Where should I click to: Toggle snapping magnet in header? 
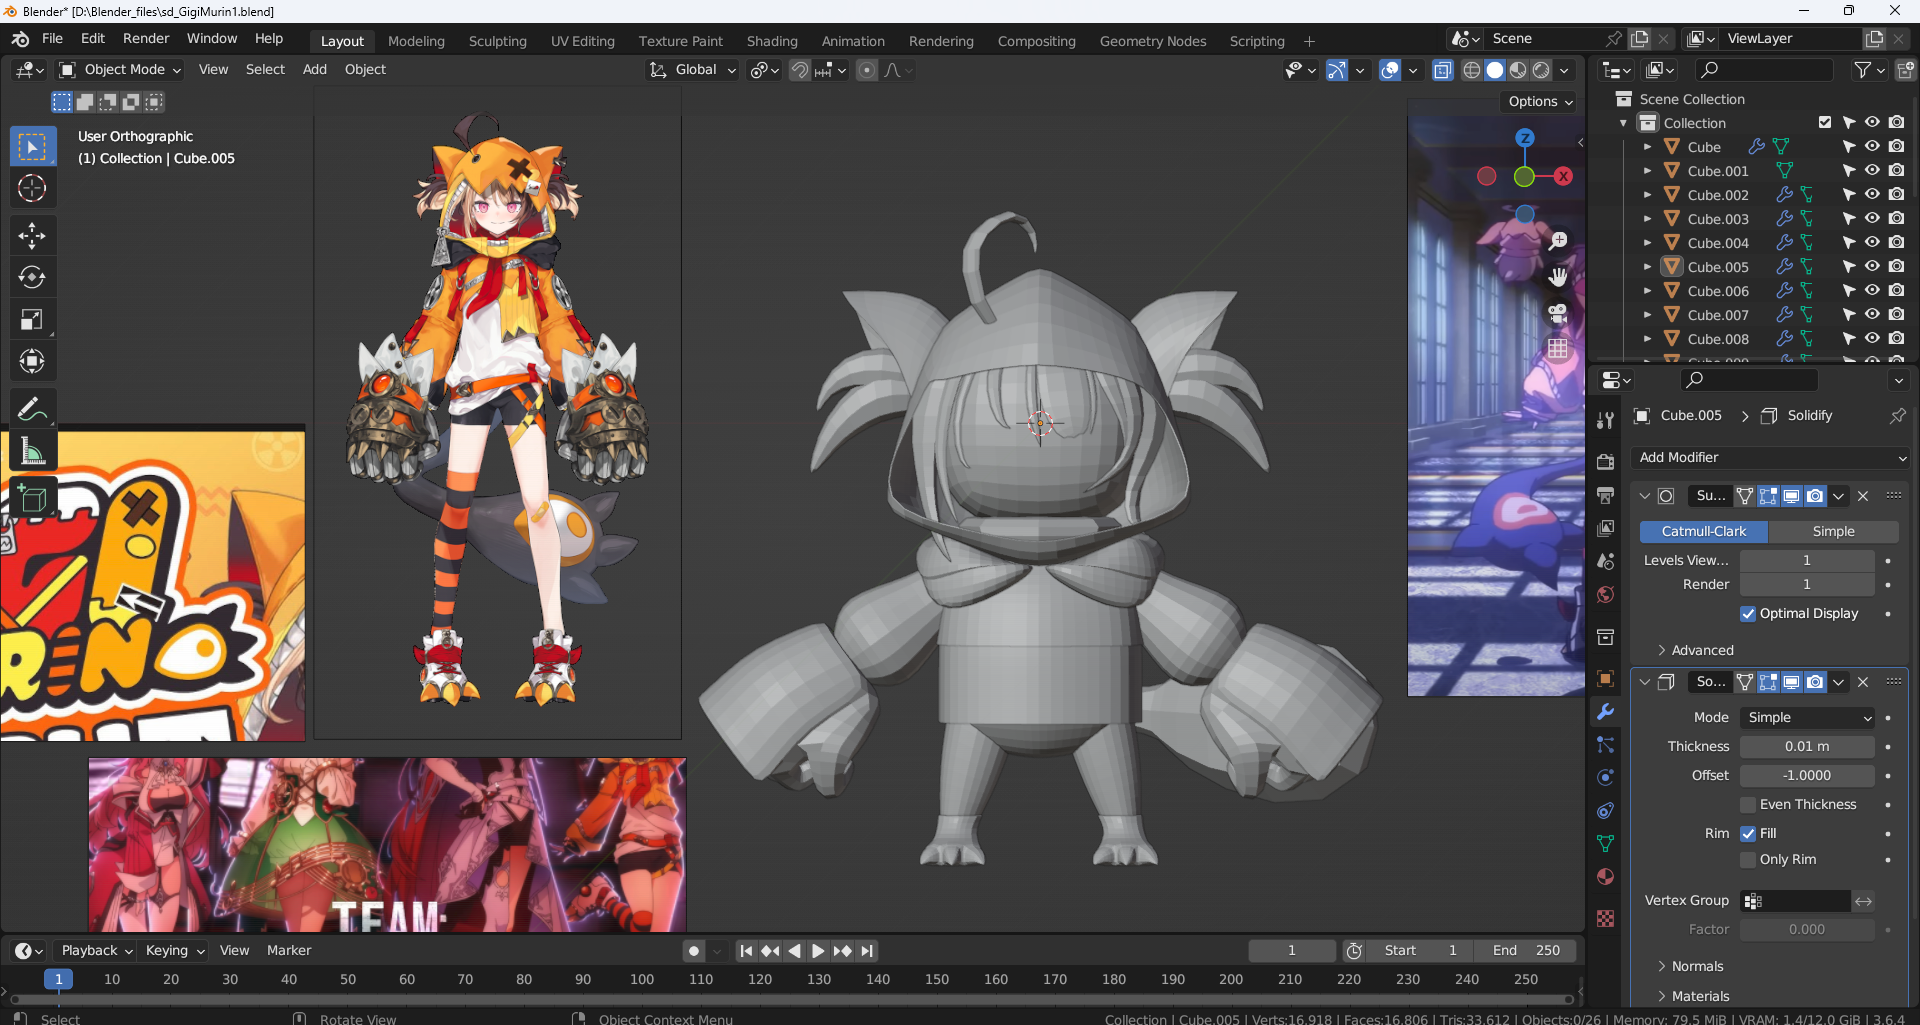point(800,70)
